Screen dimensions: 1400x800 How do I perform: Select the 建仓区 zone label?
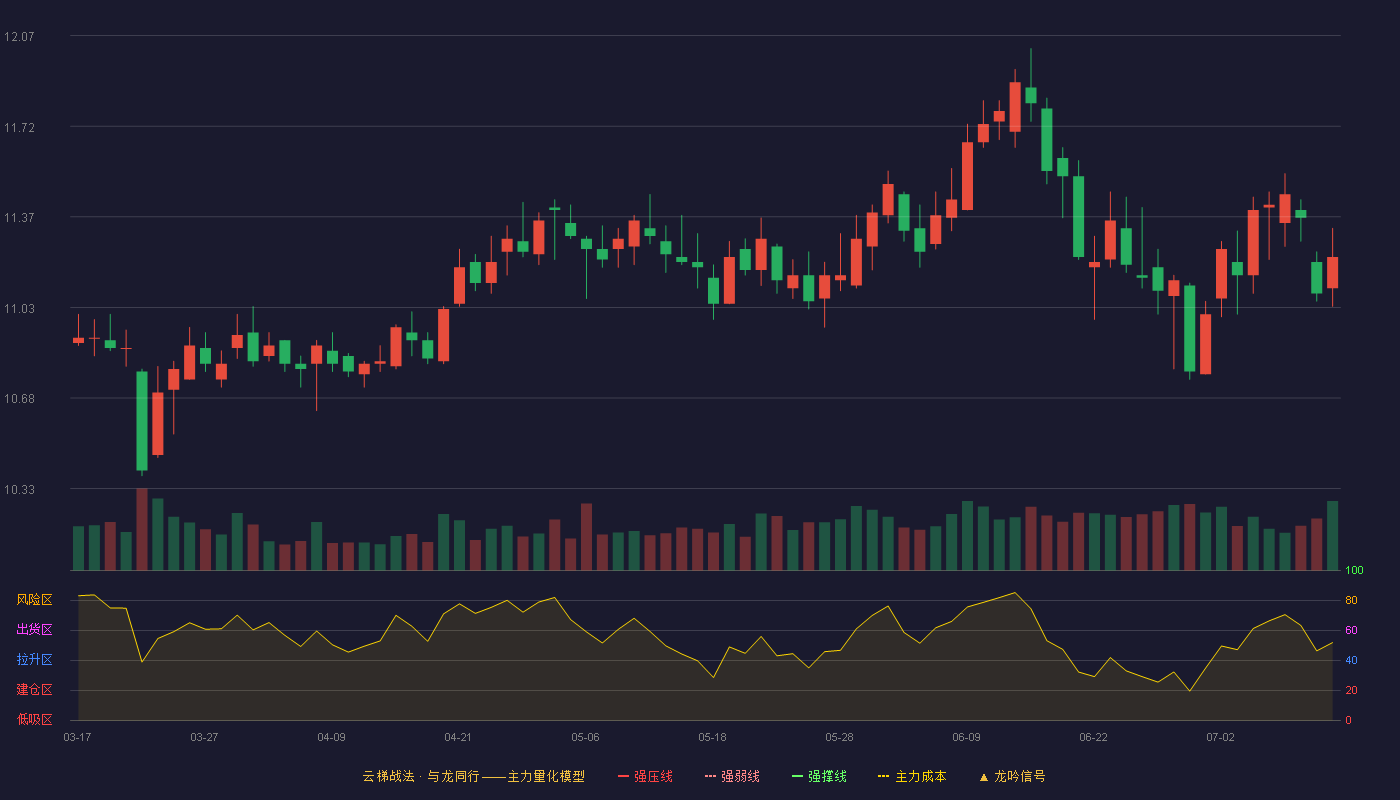(34, 690)
